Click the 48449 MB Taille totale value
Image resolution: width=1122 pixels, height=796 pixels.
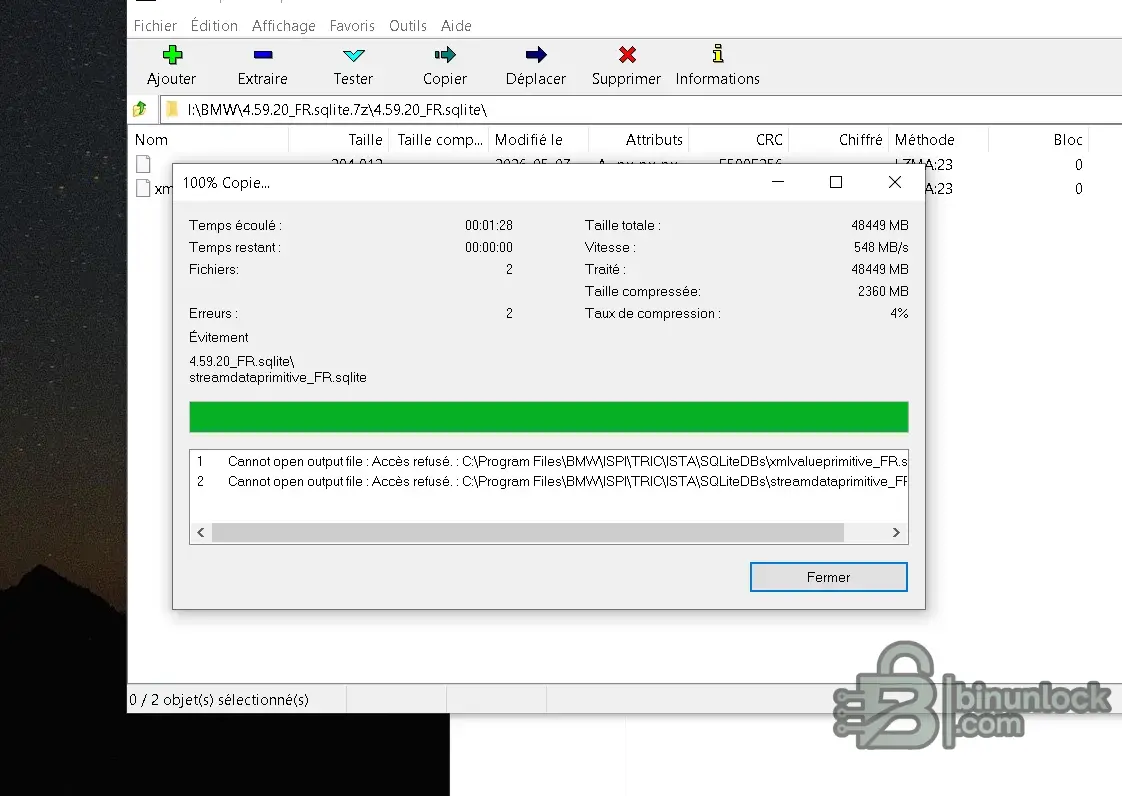(879, 225)
